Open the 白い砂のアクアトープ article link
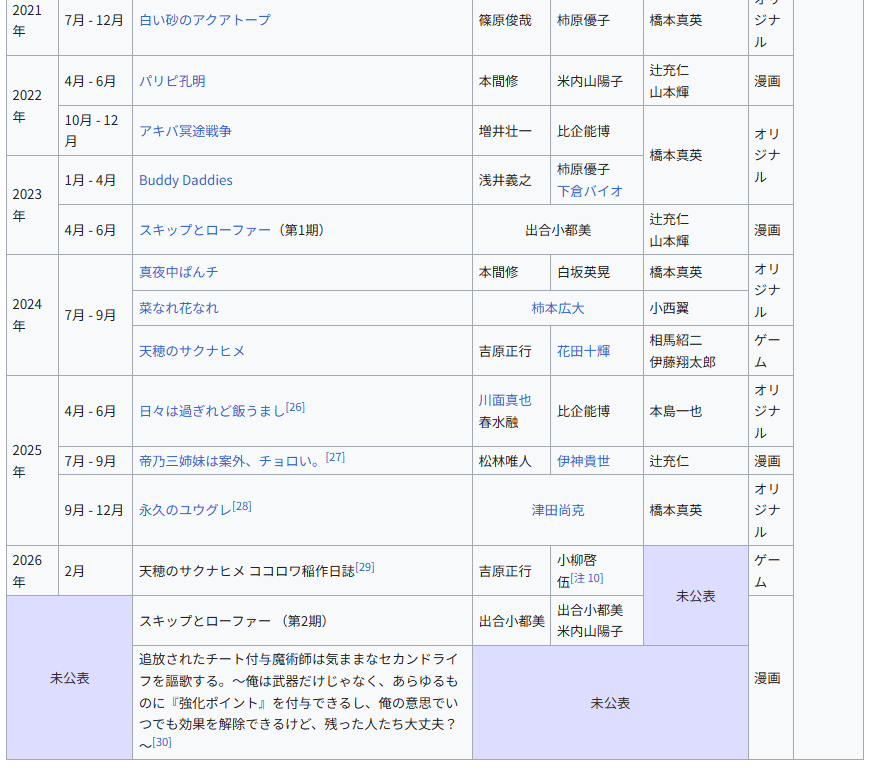887x778 pixels. (x=204, y=20)
